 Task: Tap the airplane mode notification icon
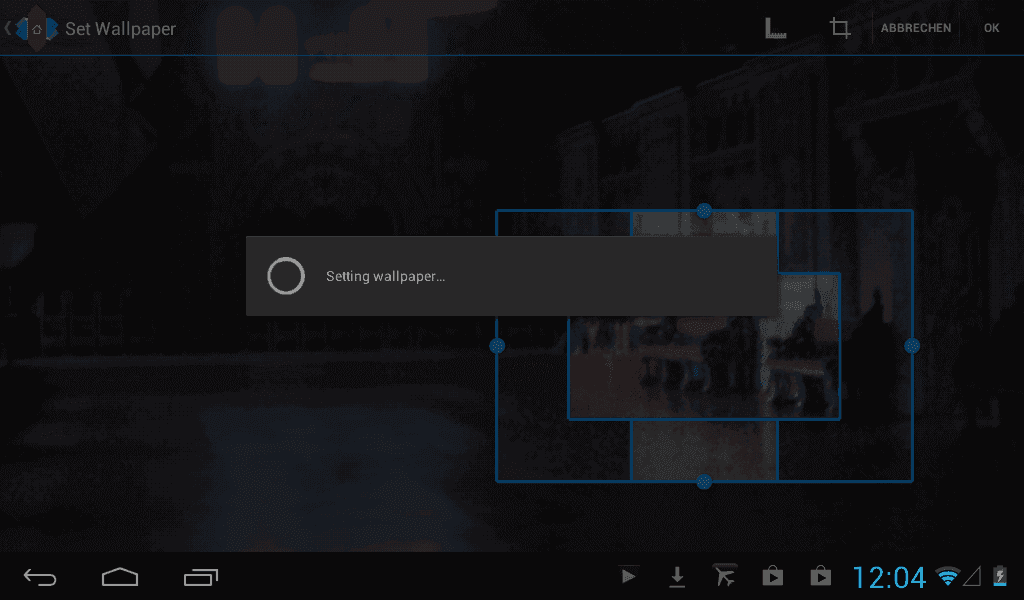tap(724, 575)
